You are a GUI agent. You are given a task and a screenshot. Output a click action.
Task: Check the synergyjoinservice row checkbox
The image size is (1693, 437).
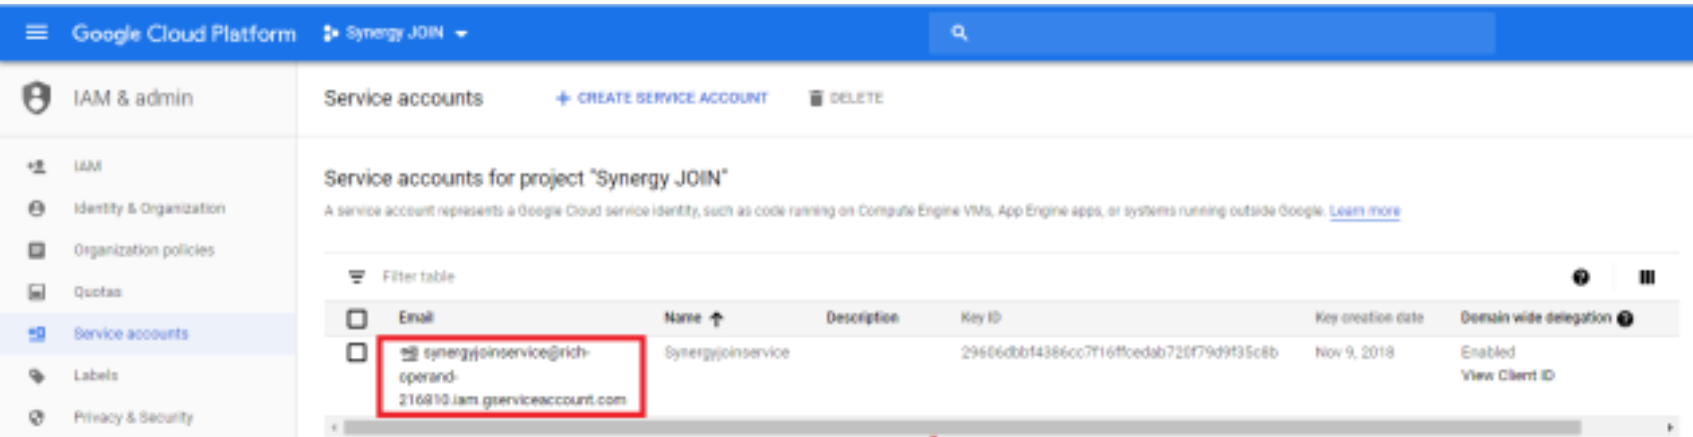pyautogui.click(x=357, y=352)
